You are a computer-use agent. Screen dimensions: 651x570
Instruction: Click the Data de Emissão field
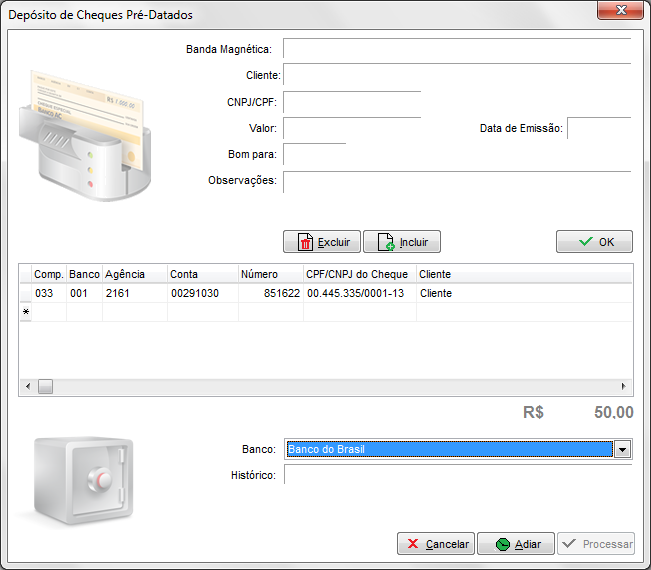pyautogui.click(x=598, y=128)
